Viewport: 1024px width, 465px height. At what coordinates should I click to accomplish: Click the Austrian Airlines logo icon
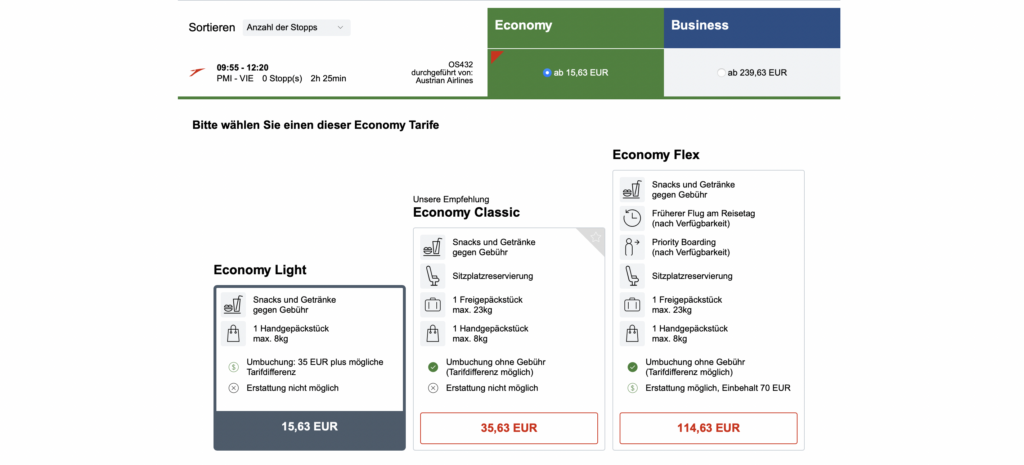tap(196, 72)
